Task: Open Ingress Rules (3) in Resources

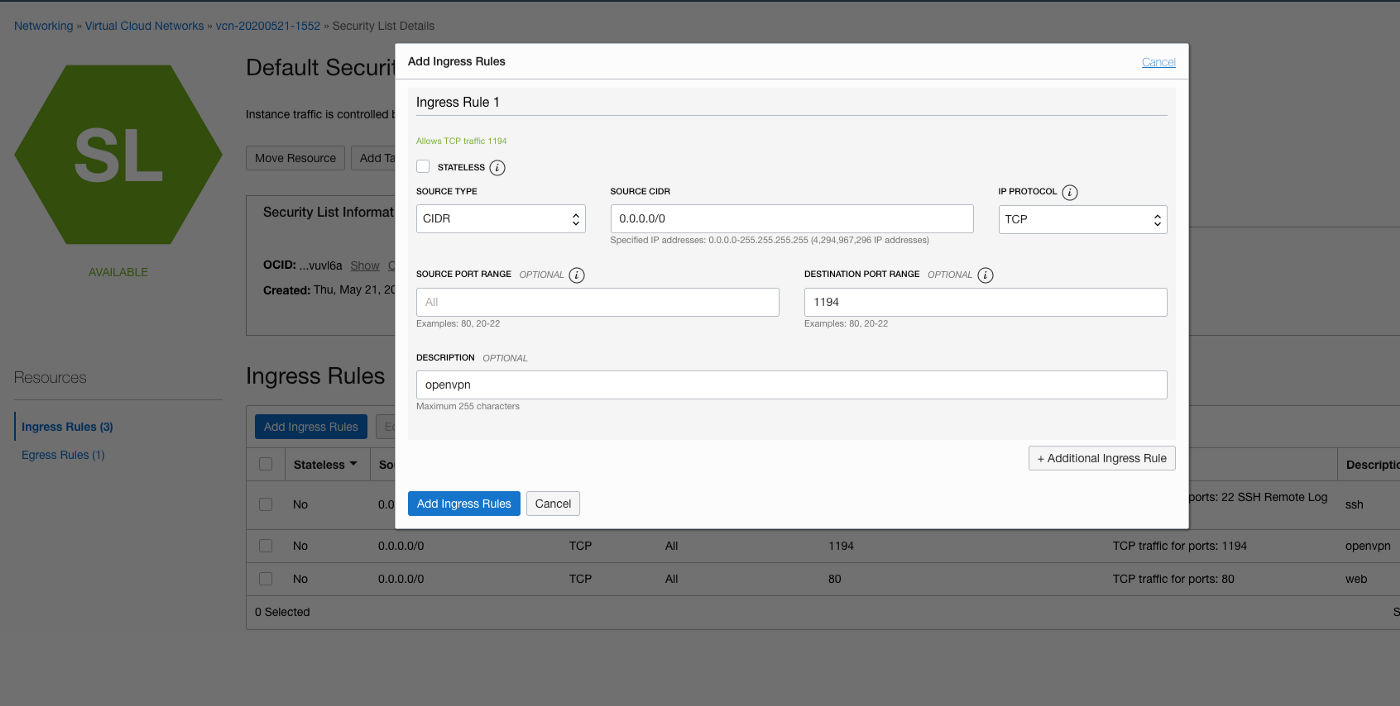Action: (x=67, y=427)
